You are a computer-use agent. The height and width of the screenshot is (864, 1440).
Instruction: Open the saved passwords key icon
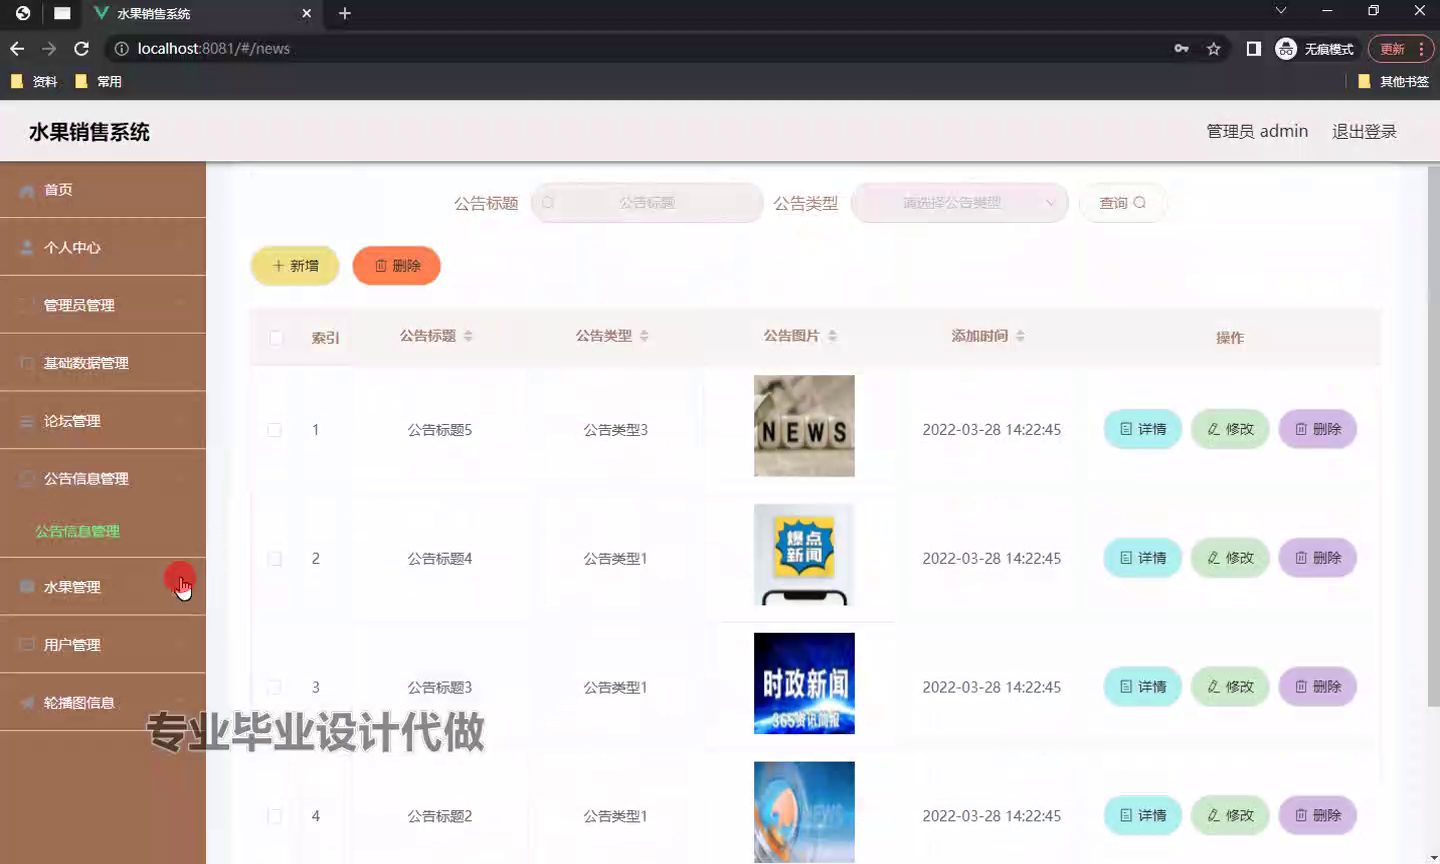[1181, 48]
